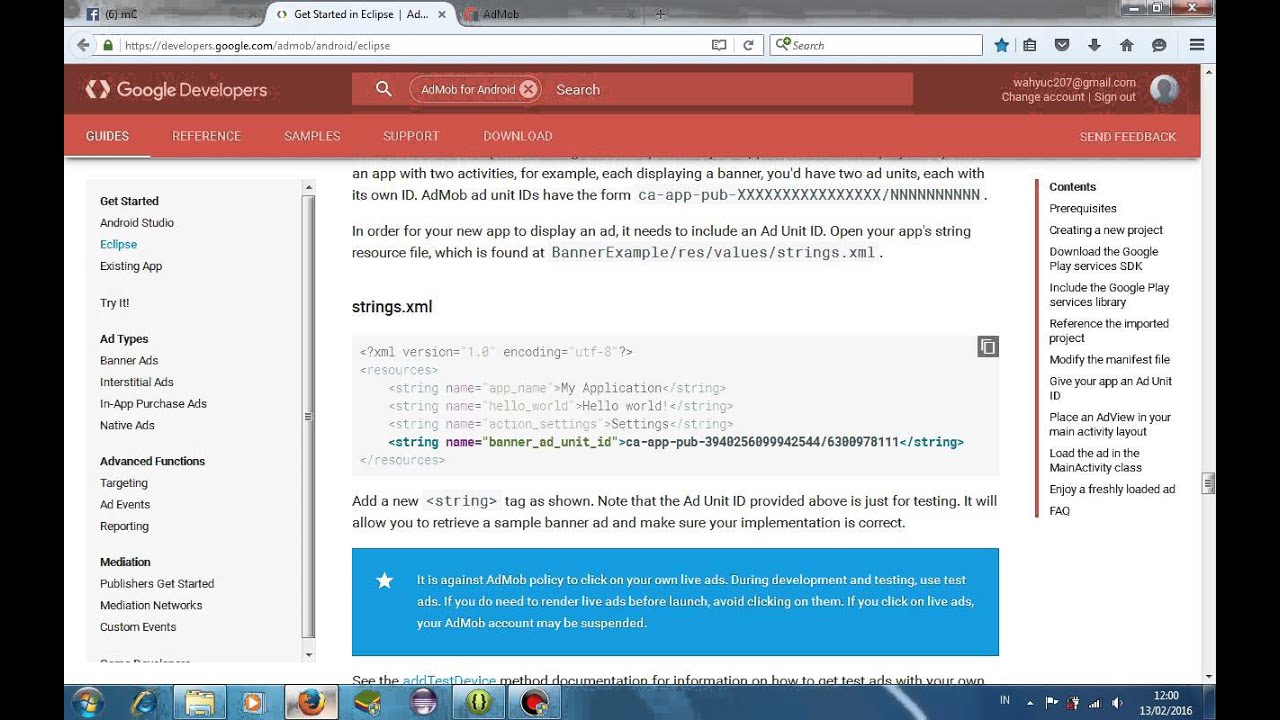
Task: Open the REFERENCE navigation tab
Action: pos(207,136)
